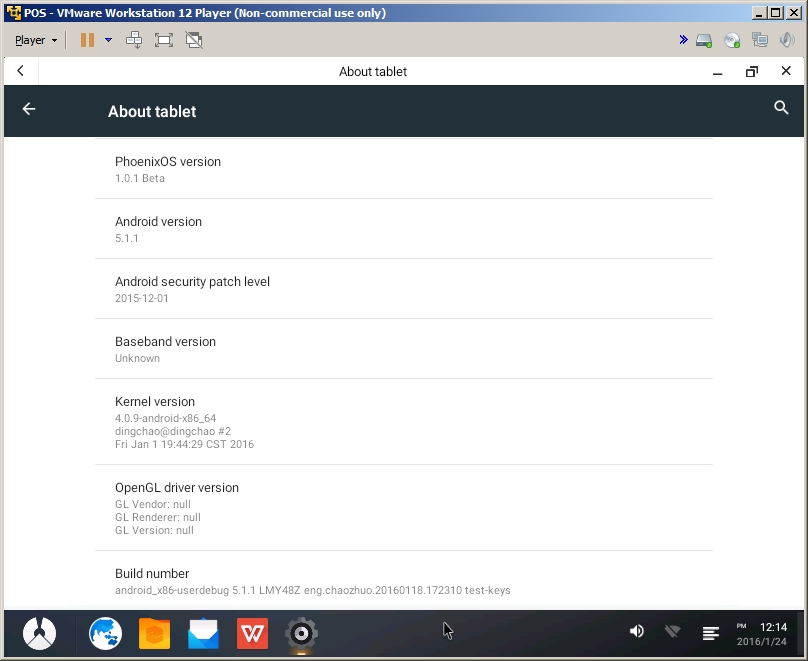The height and width of the screenshot is (661, 808).
Task: Switch to Unity mode
Action: (194, 40)
